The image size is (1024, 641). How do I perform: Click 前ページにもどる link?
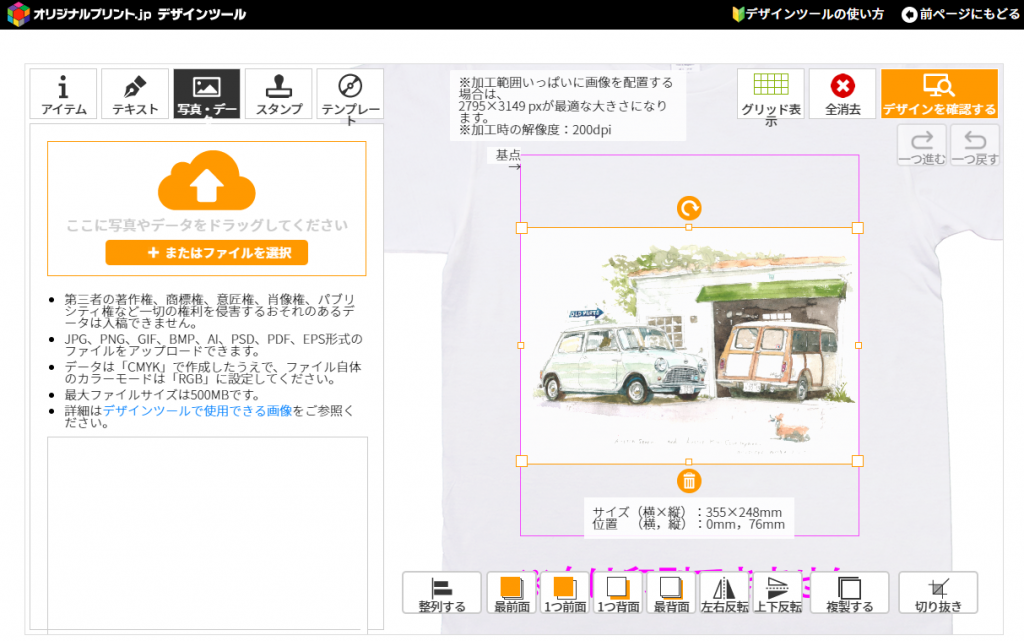pyautogui.click(x=960, y=14)
